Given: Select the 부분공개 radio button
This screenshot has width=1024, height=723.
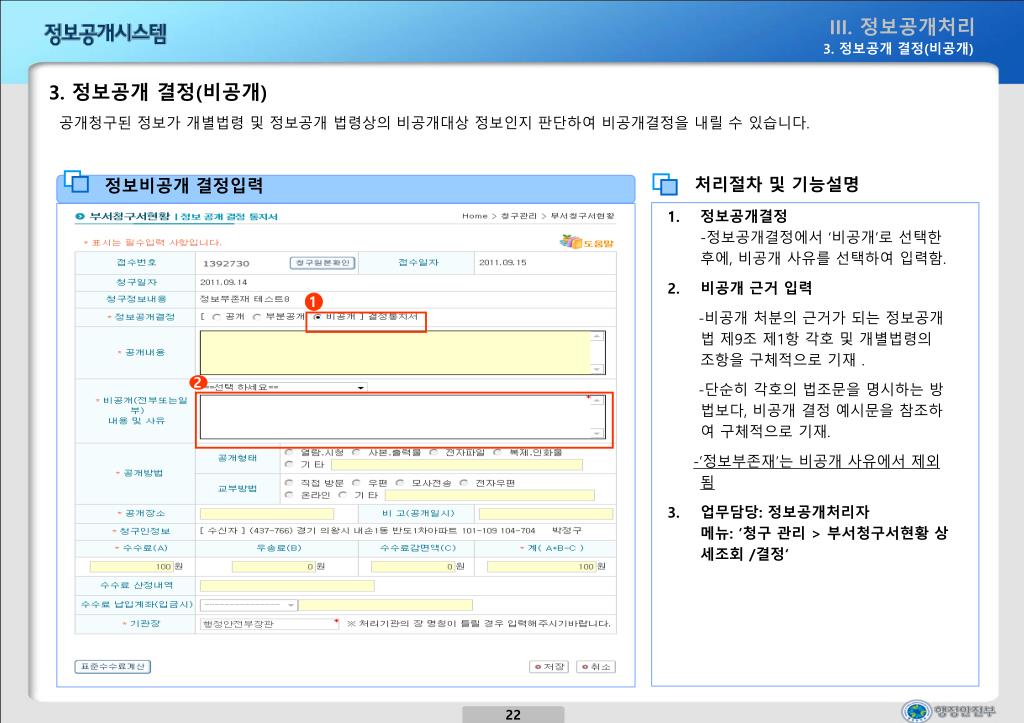Looking at the screenshot, I should click(x=257, y=317).
